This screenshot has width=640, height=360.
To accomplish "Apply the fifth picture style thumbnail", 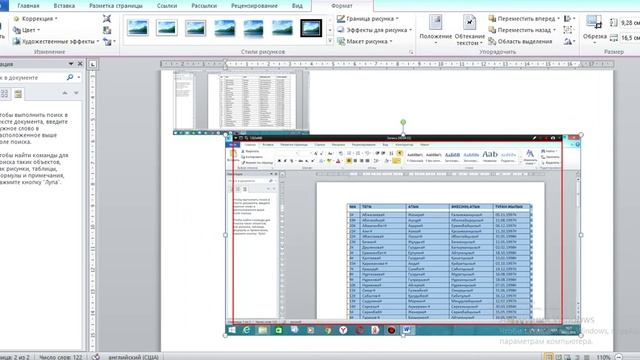I will click(253, 28).
